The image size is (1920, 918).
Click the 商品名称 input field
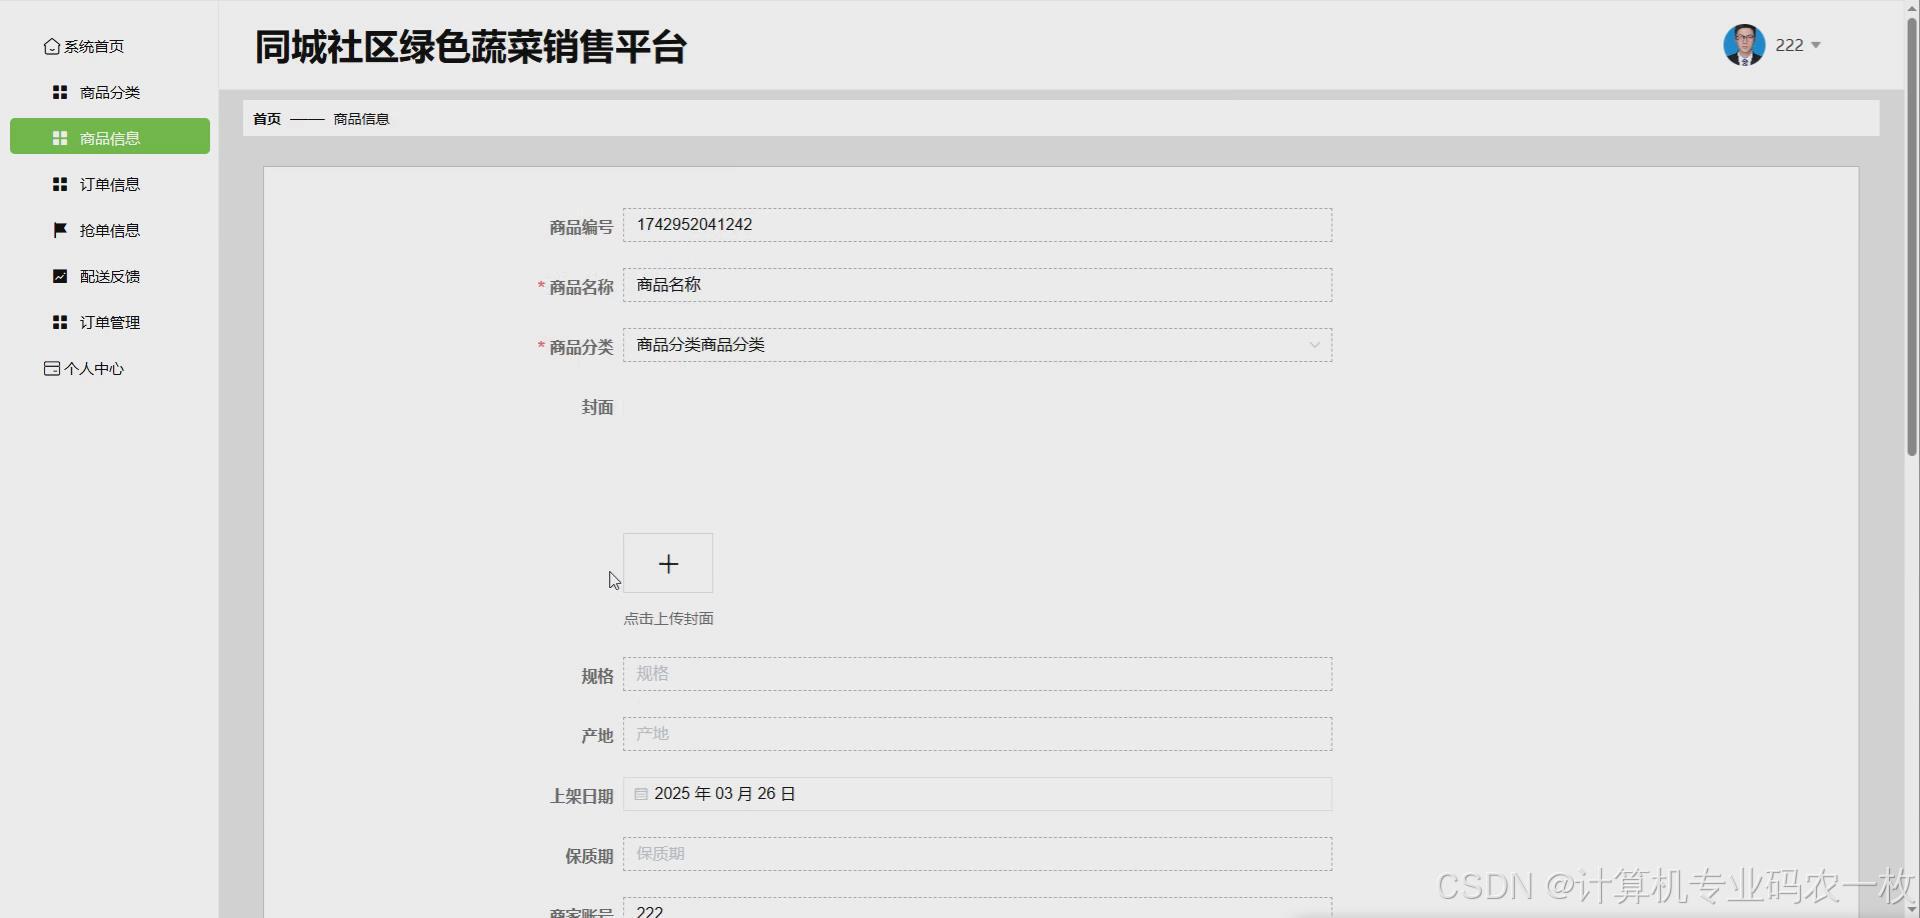tap(977, 284)
